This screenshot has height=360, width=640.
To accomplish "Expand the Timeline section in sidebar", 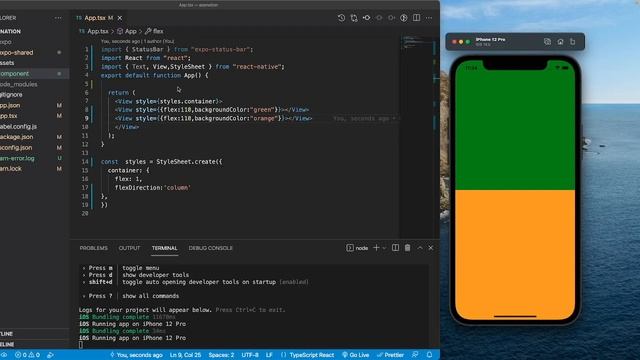I will tap(33, 344).
